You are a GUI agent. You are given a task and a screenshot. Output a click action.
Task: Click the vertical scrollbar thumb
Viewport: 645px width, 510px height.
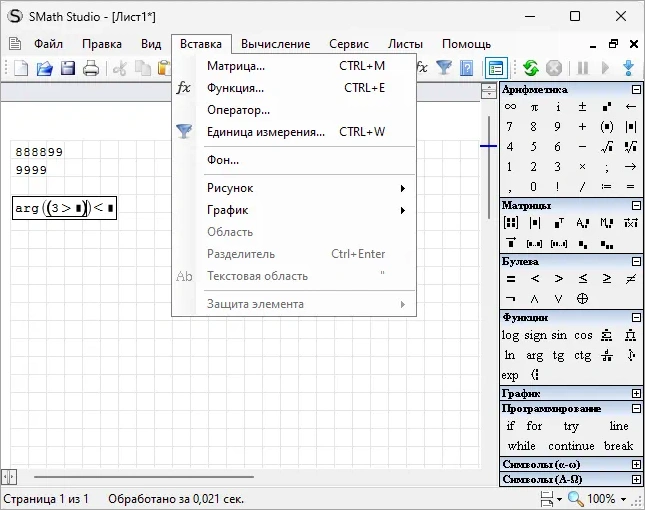pos(488,167)
